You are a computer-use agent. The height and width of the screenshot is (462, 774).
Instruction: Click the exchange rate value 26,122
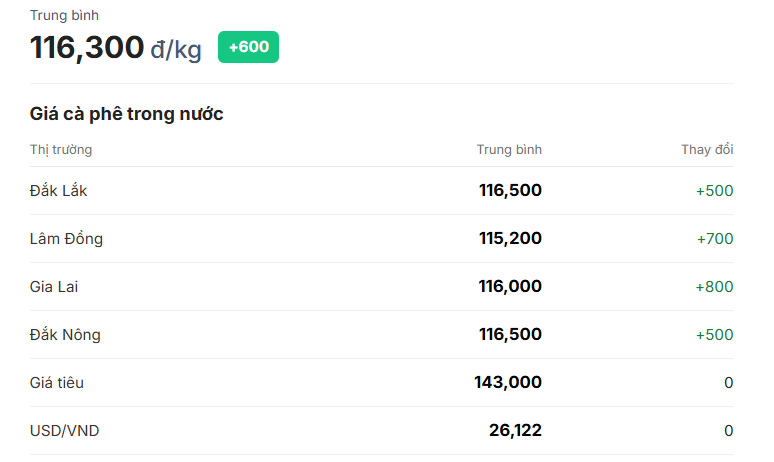coord(515,431)
